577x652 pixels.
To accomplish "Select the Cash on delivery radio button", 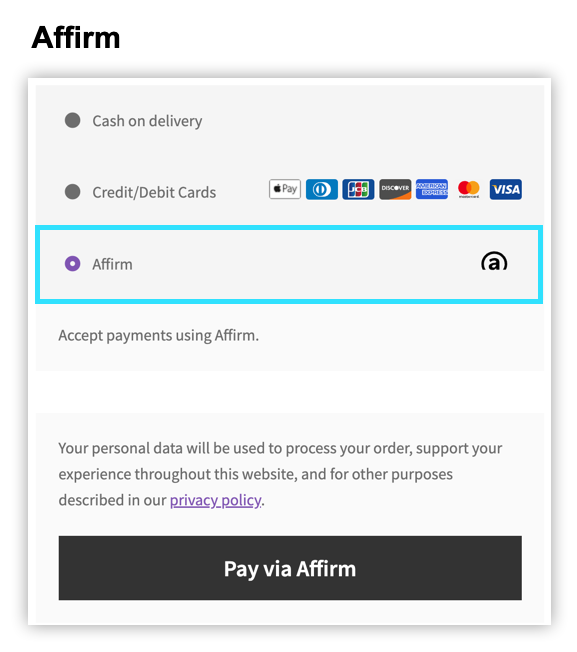I will tap(72, 120).
